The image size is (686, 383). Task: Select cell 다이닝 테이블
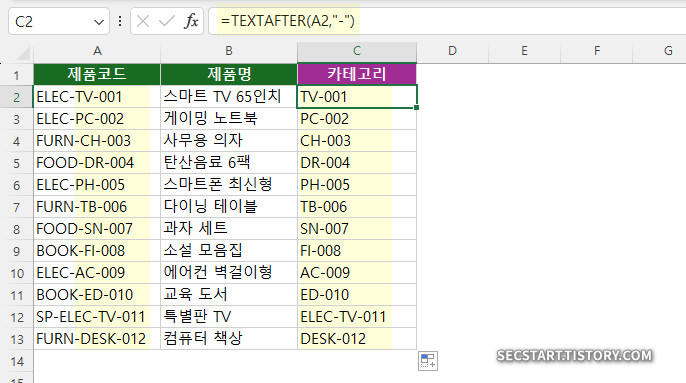[229, 207]
